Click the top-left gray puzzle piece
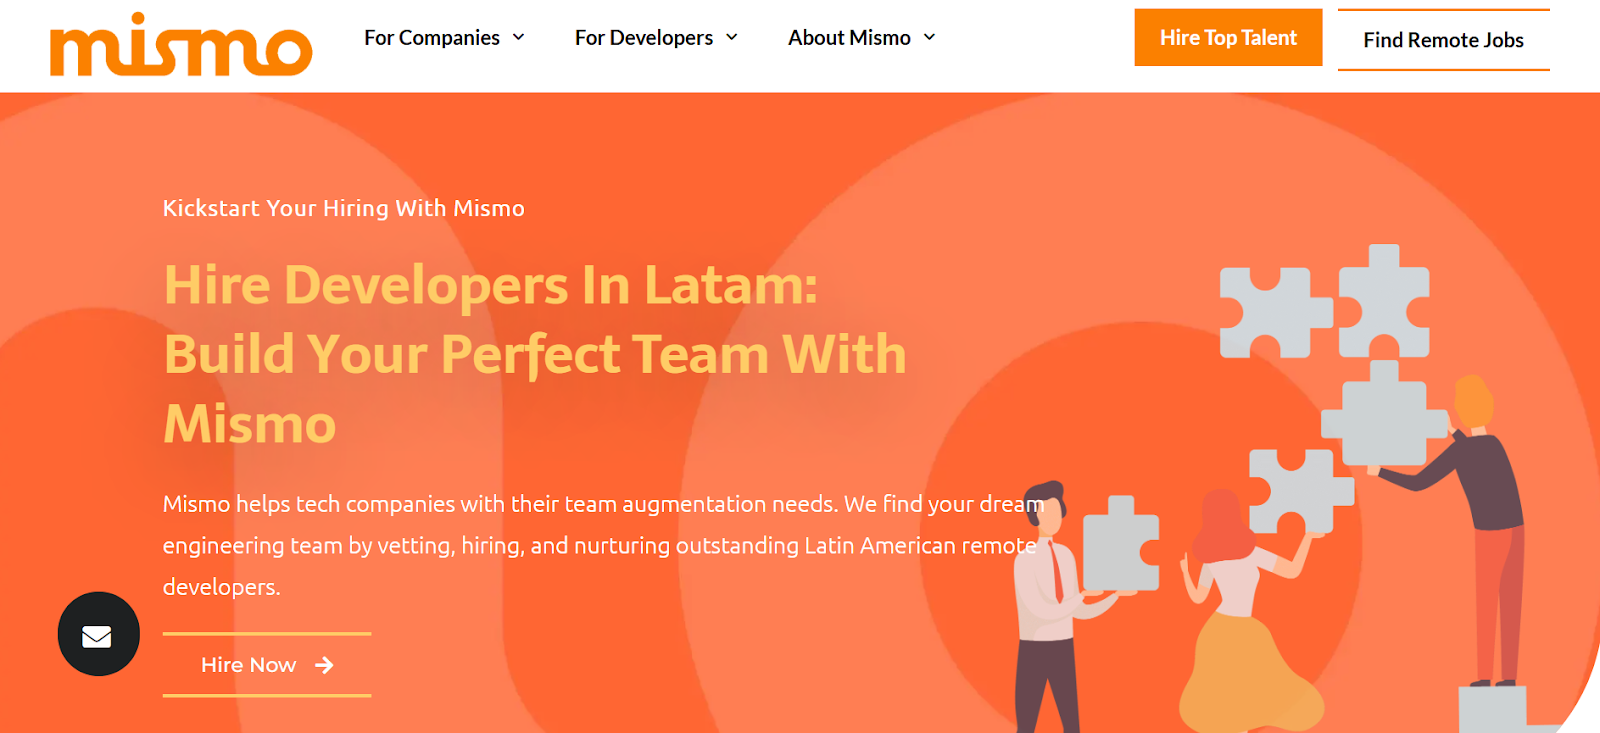The width and height of the screenshot is (1600, 733). click(1276, 312)
